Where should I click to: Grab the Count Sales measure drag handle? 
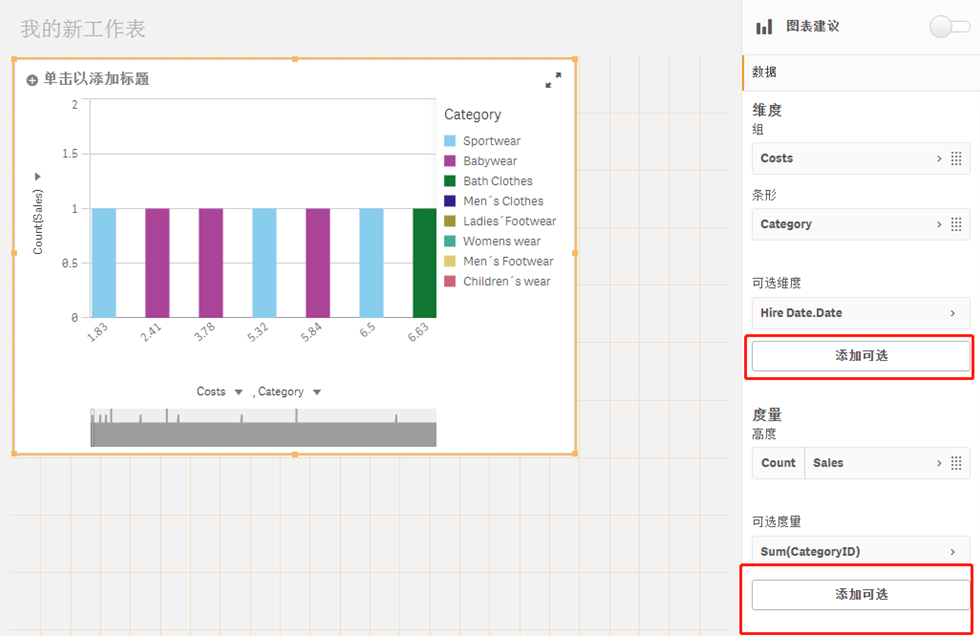tap(956, 463)
